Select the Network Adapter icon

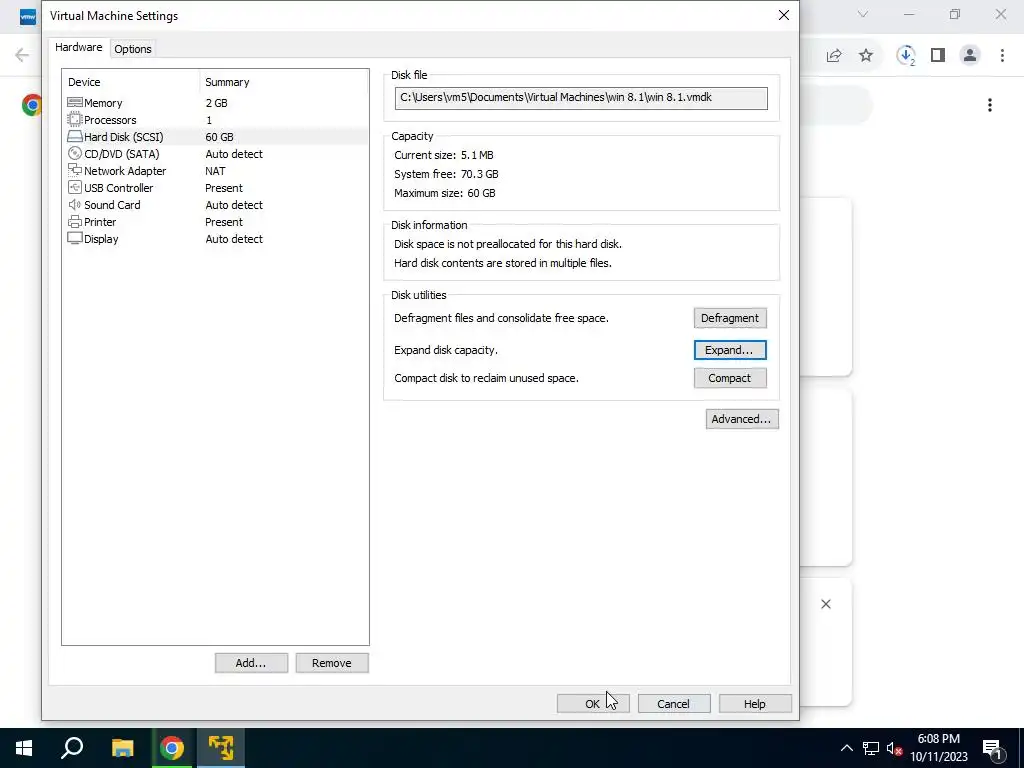pyautogui.click(x=74, y=170)
